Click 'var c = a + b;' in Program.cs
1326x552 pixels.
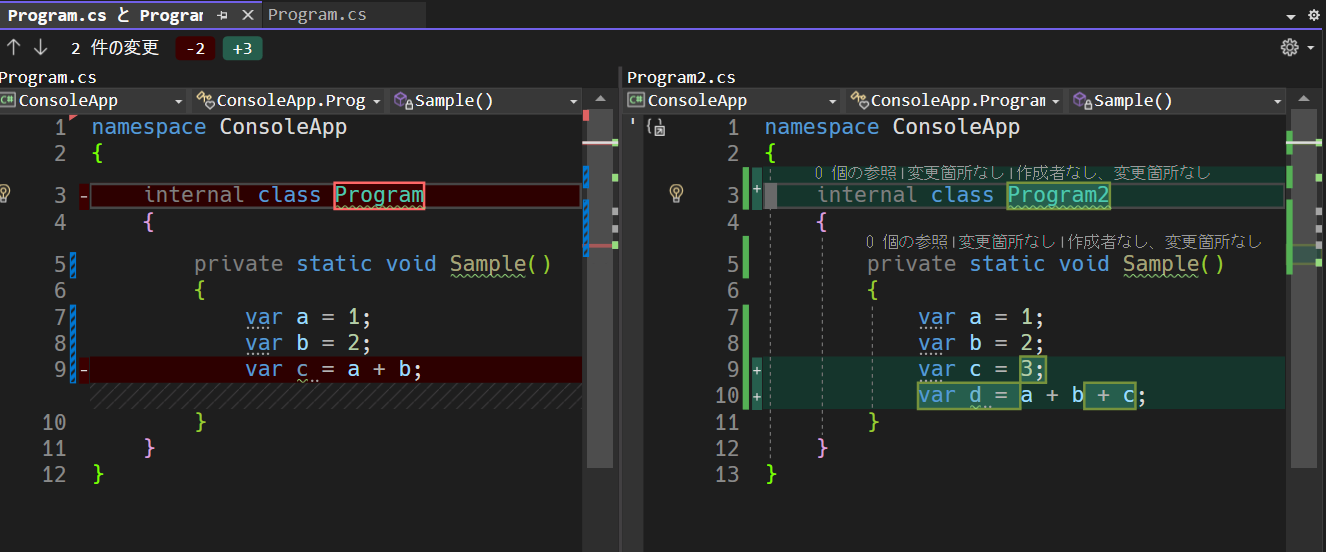click(x=334, y=370)
